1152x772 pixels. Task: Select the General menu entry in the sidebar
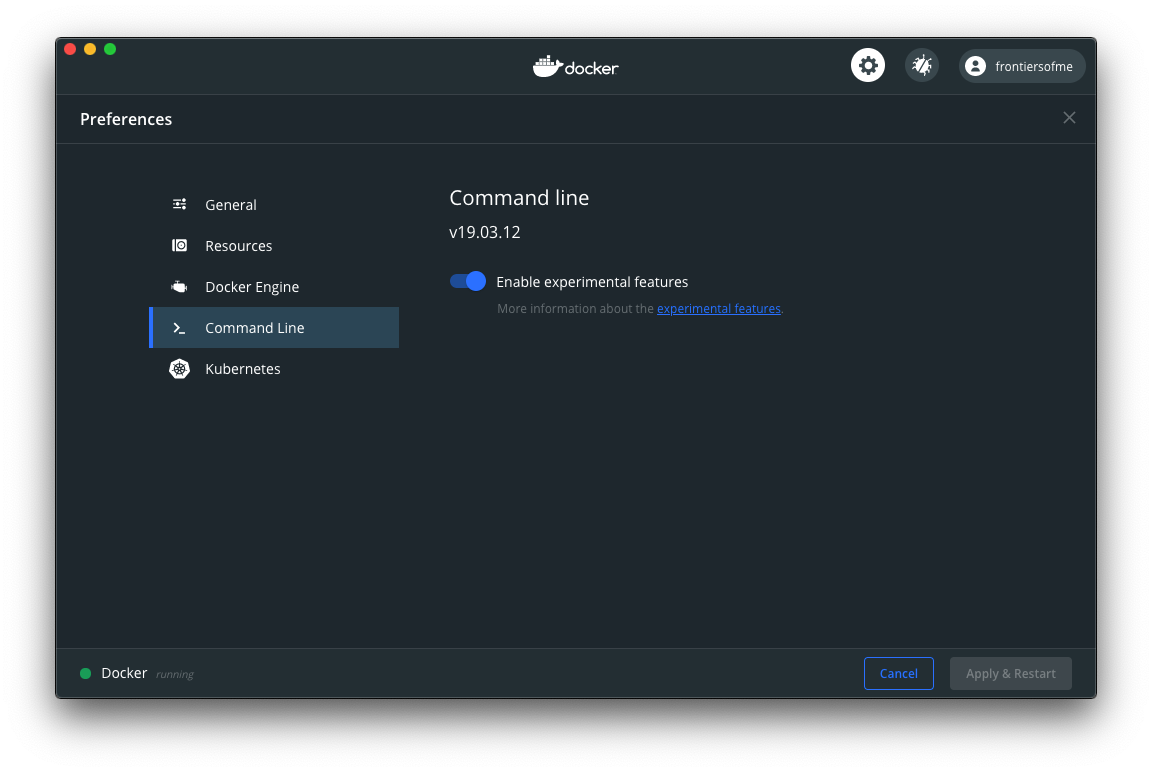(x=231, y=204)
